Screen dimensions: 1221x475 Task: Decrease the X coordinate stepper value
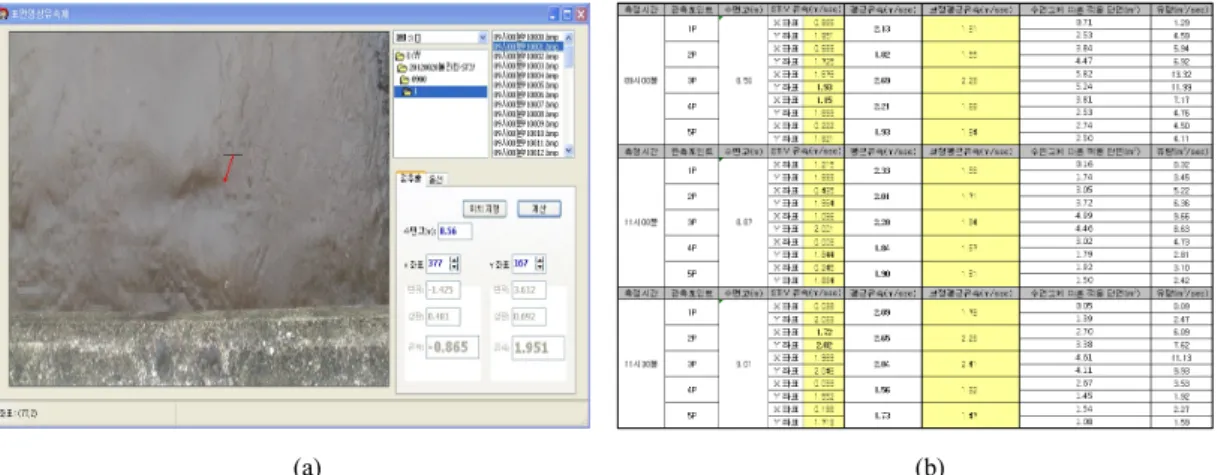pyautogui.click(x=455, y=268)
